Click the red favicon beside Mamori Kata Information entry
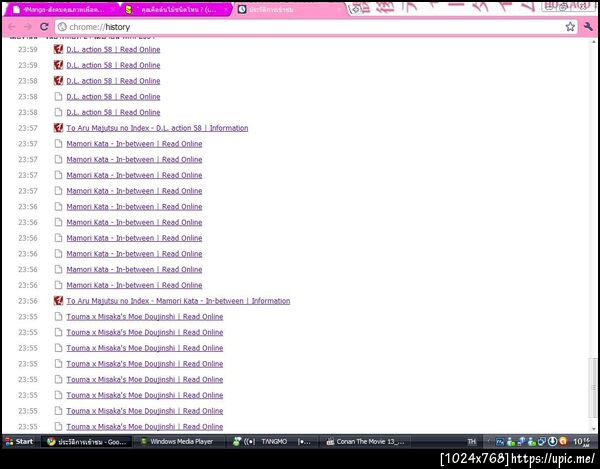 click(x=58, y=301)
